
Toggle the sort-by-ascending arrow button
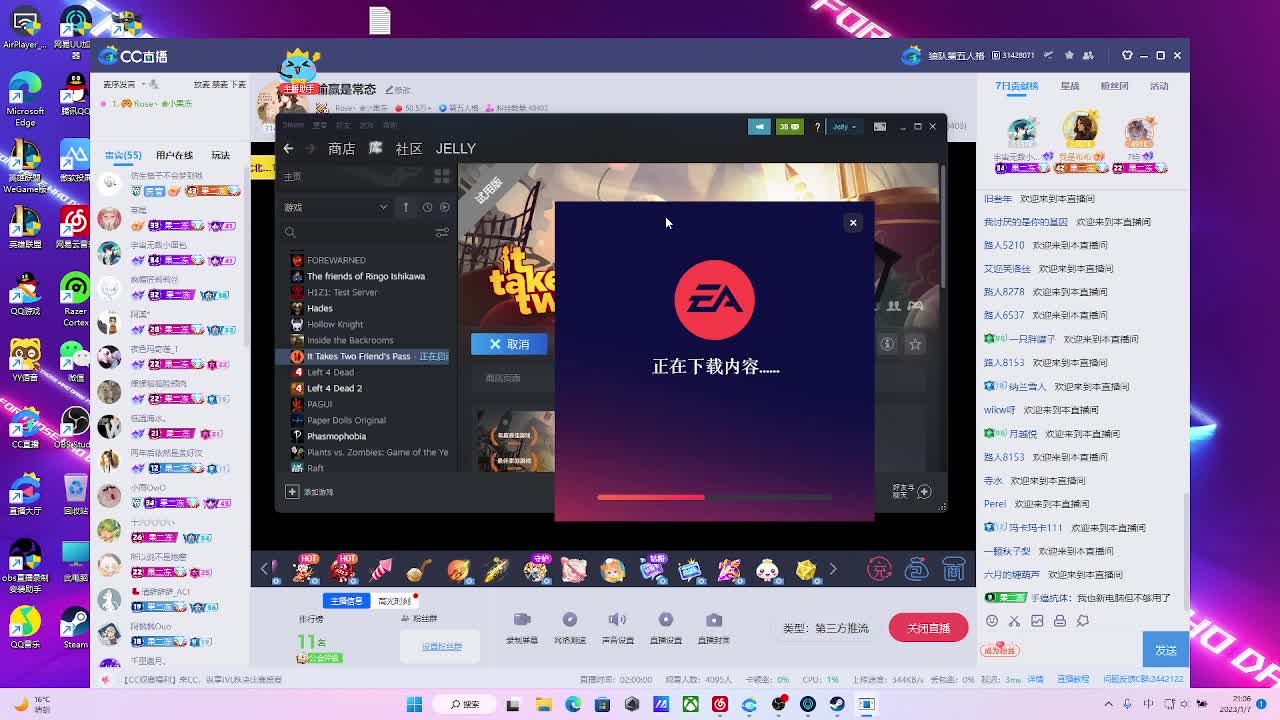click(x=405, y=207)
